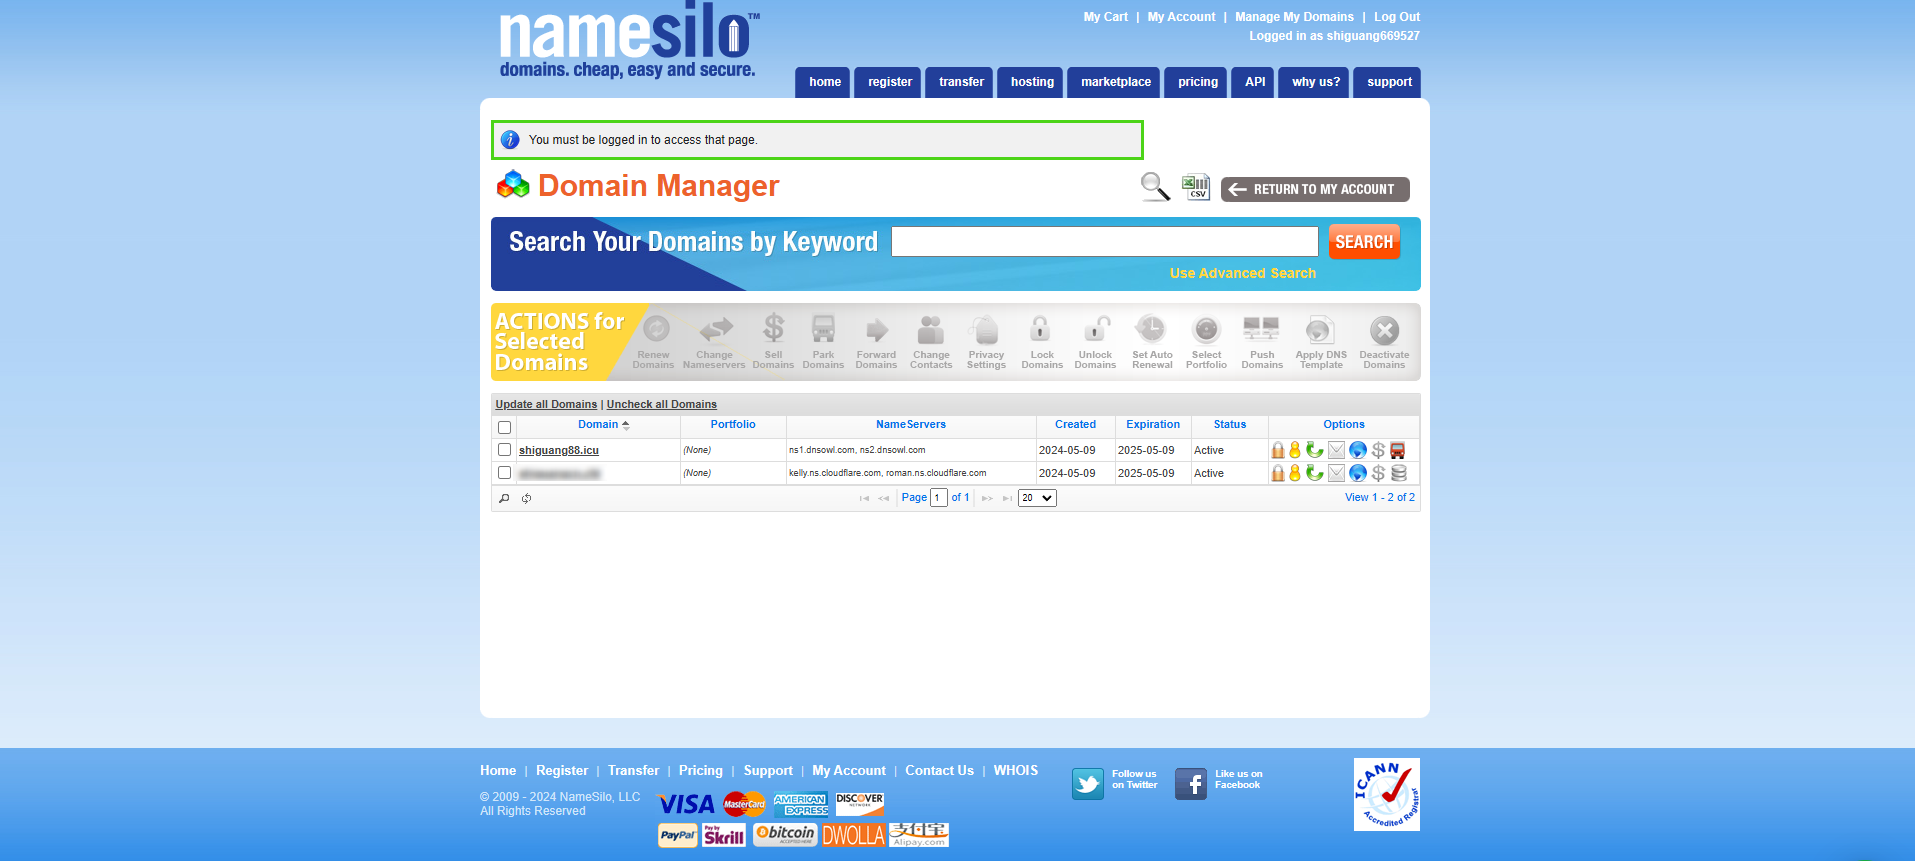The width and height of the screenshot is (1915, 861).
Task: Toggle the select-all checkbox in the table header
Action: point(505,427)
